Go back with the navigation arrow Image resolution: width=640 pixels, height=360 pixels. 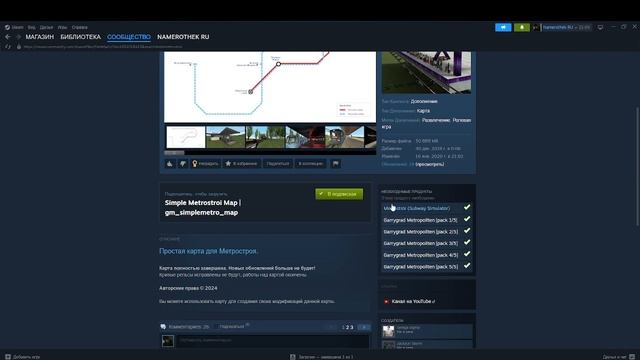pos(8,37)
